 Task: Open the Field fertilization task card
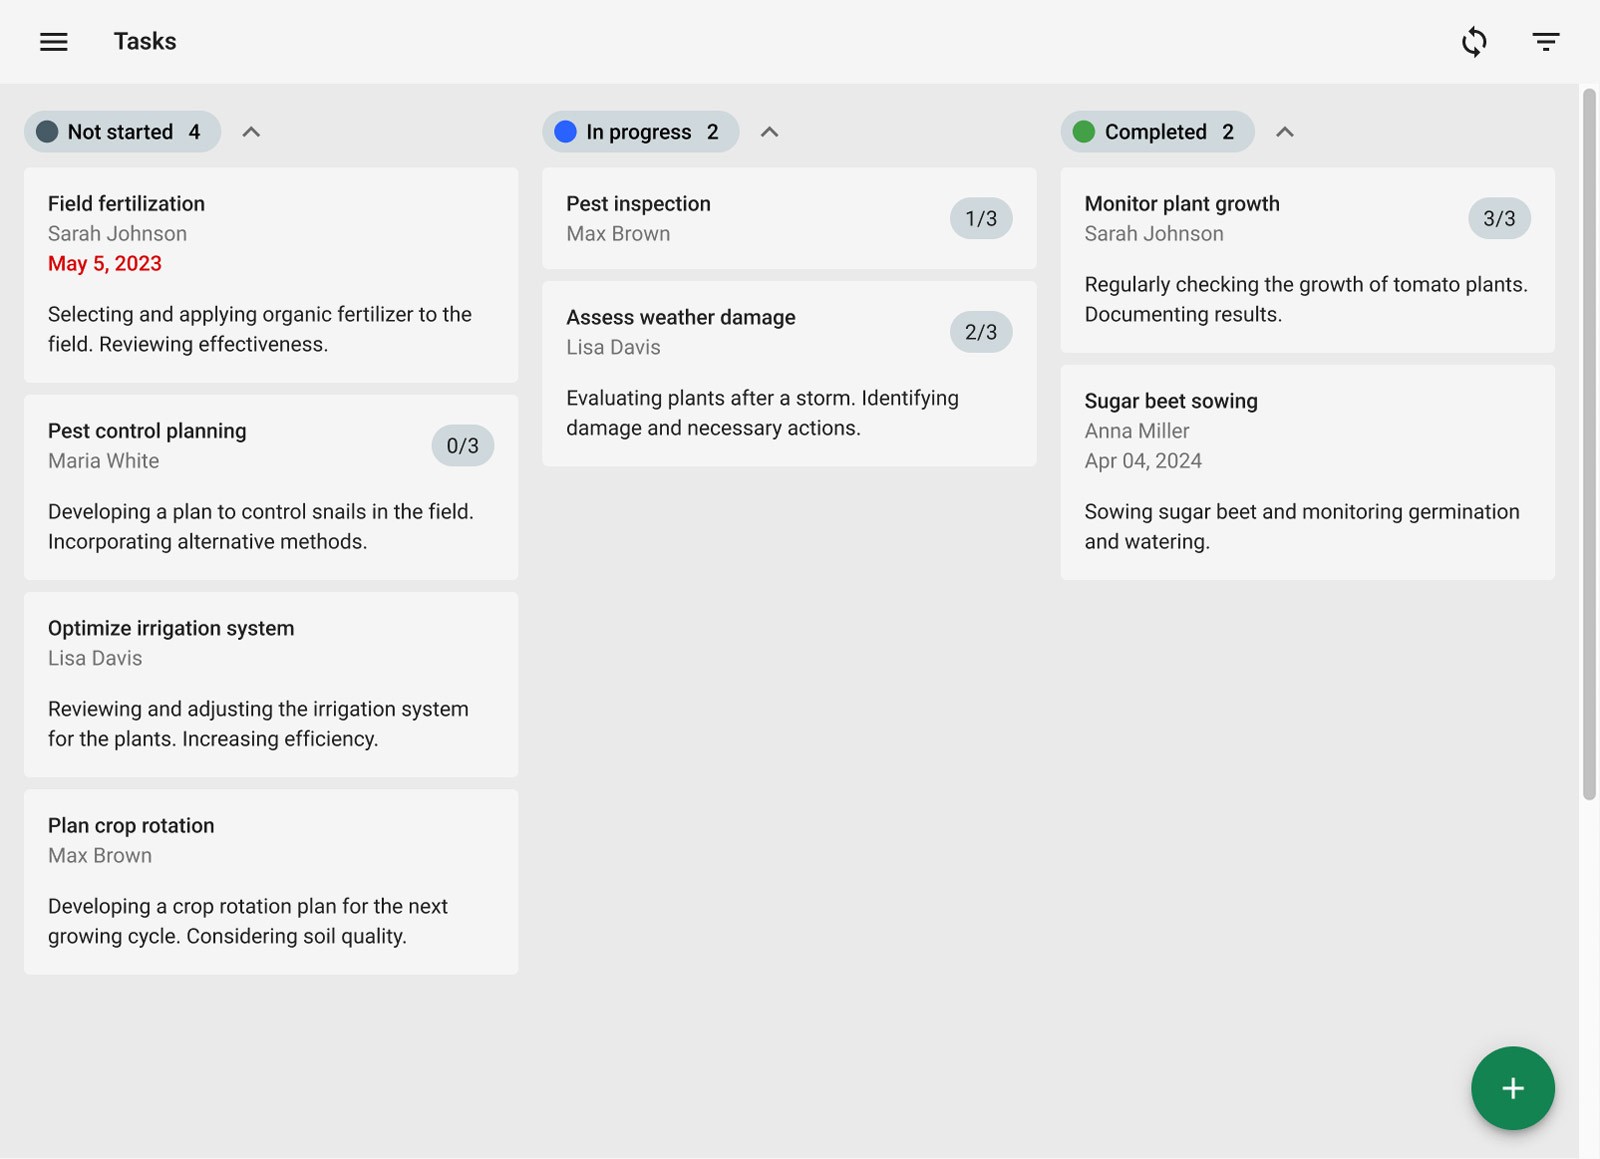(270, 277)
